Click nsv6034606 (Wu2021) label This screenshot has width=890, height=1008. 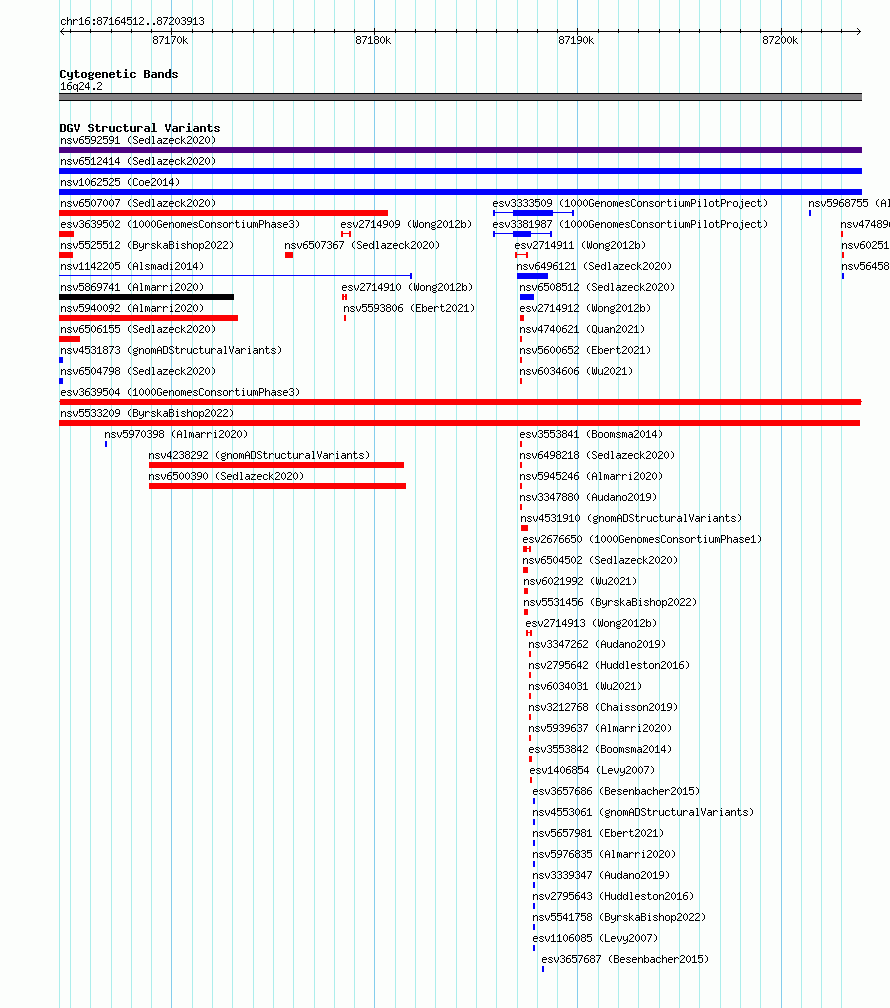pyautogui.click(x=576, y=372)
